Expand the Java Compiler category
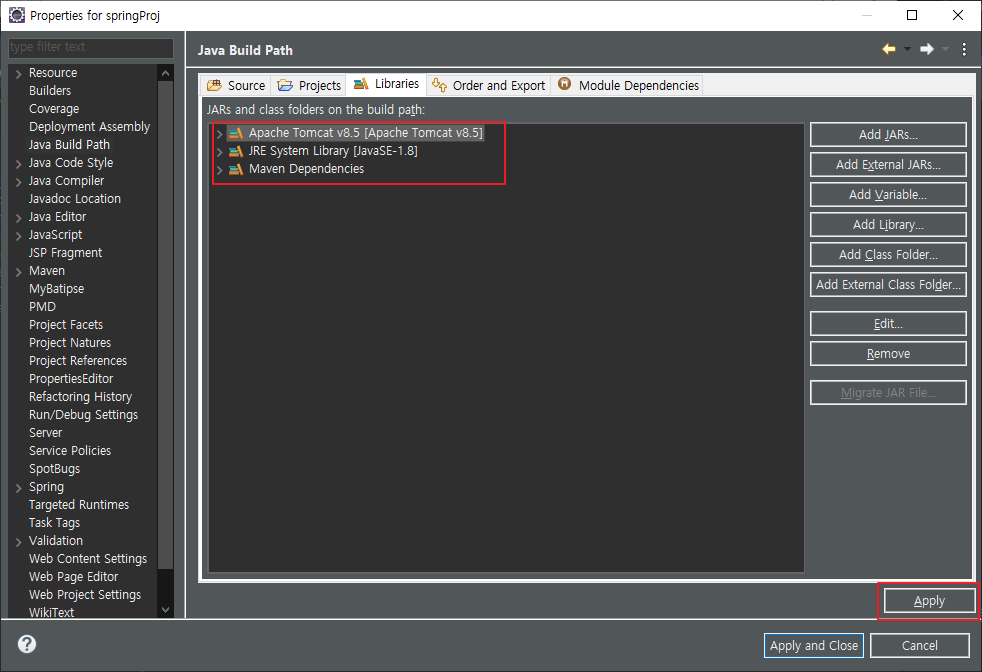This screenshot has width=982, height=672. (x=18, y=182)
